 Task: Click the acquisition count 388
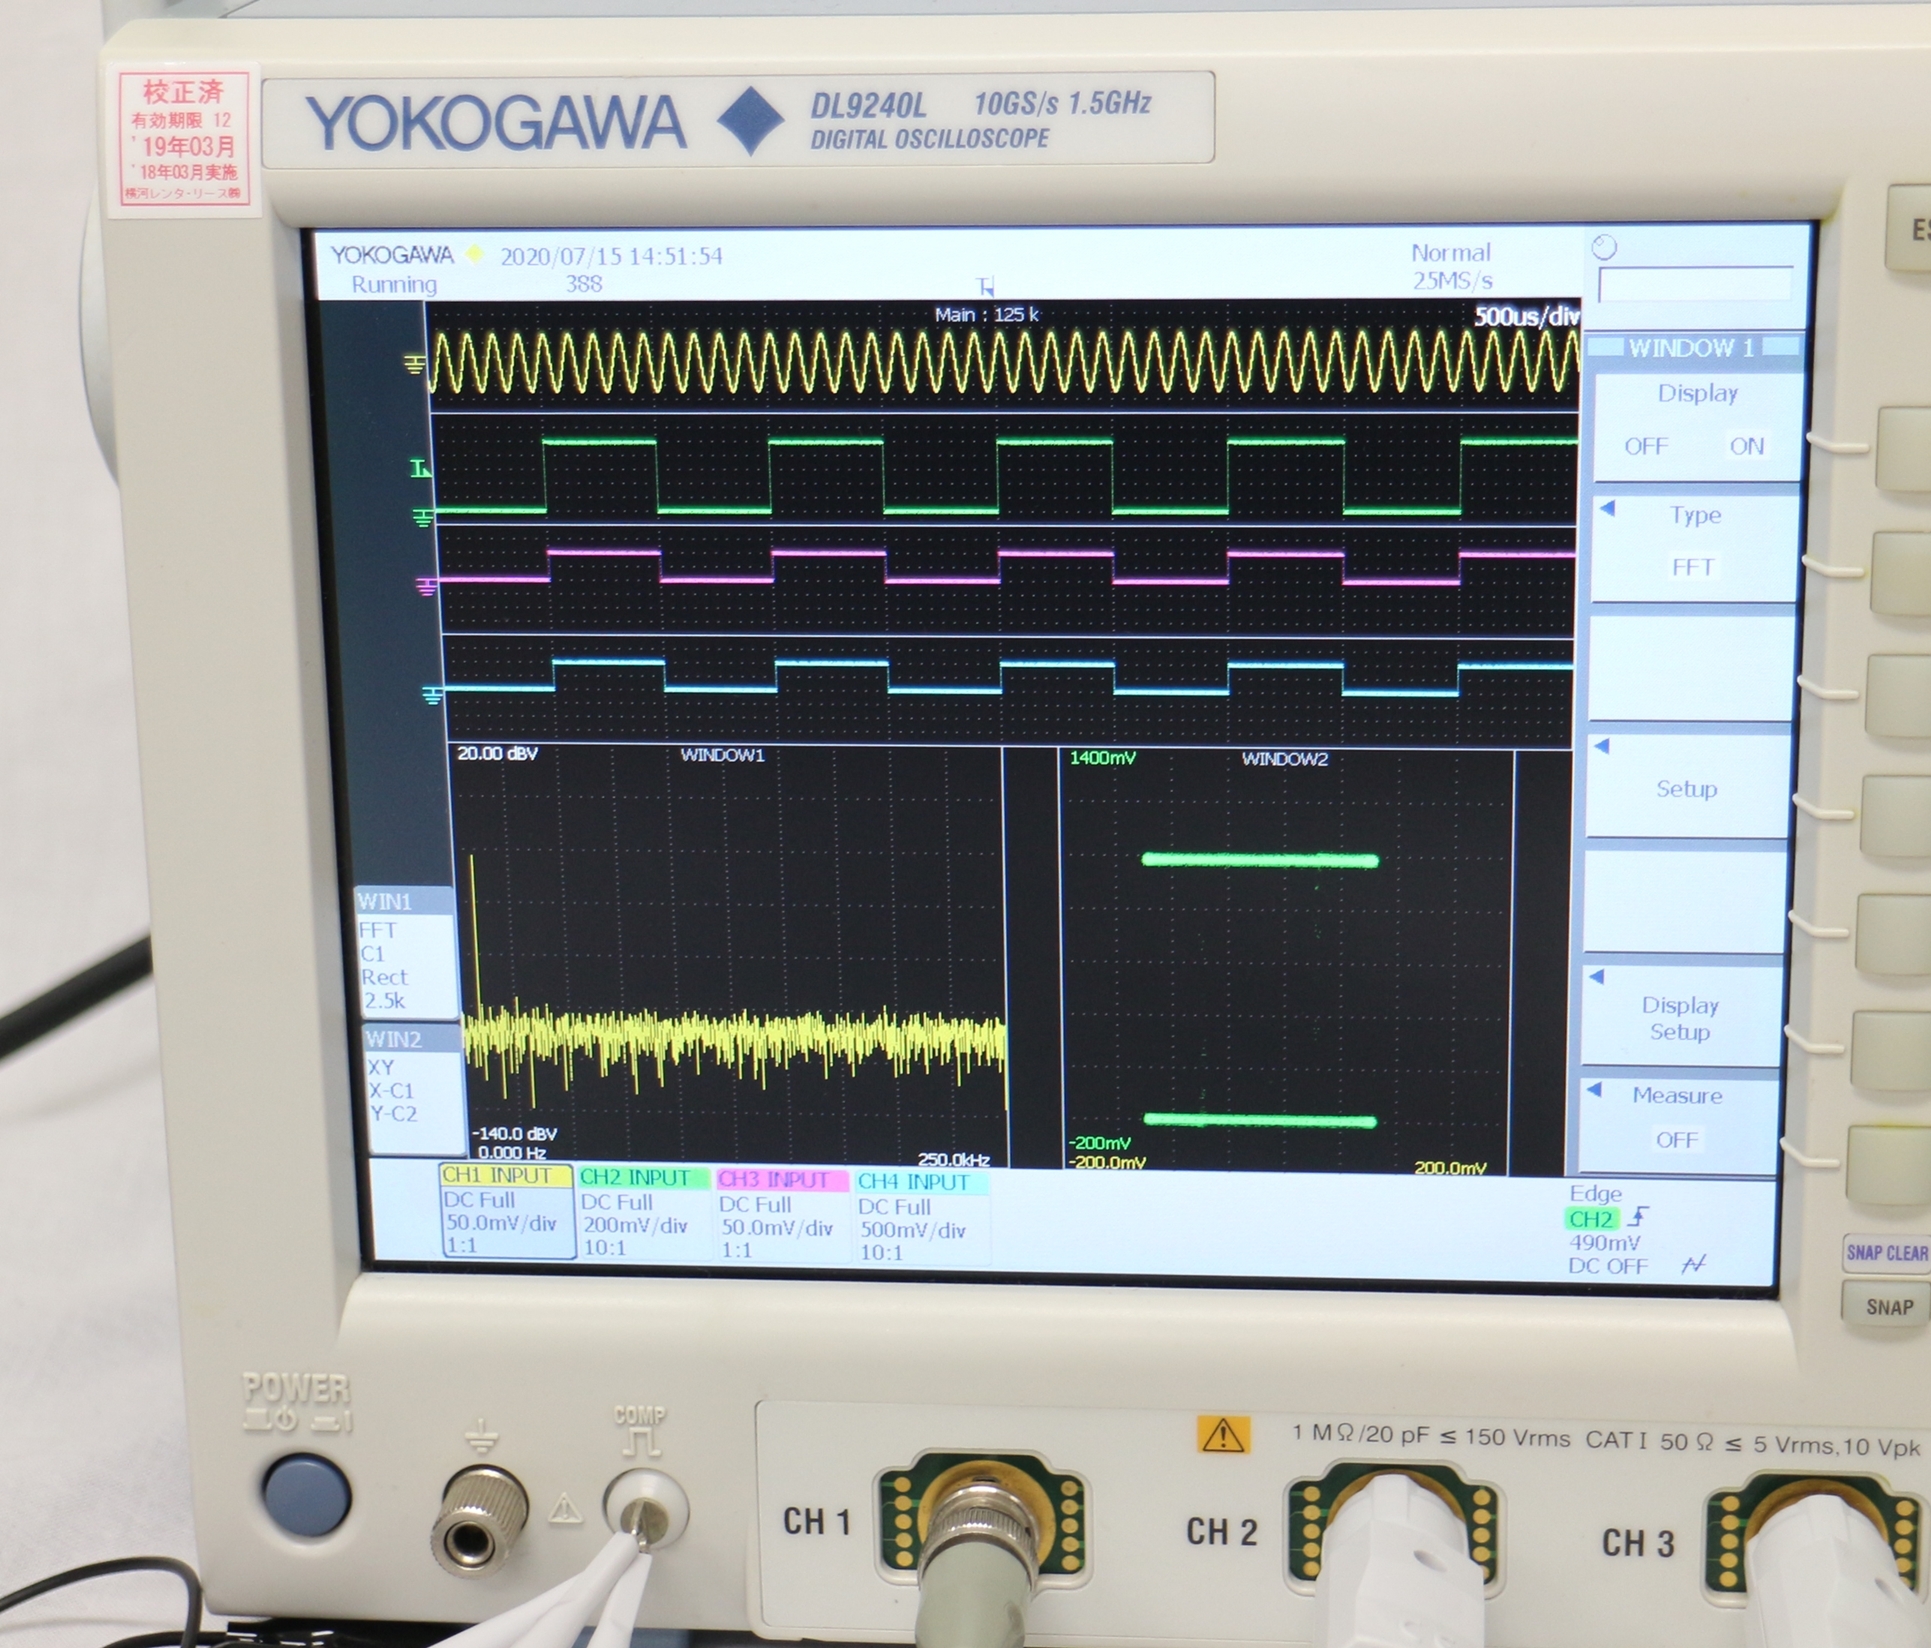coord(584,284)
